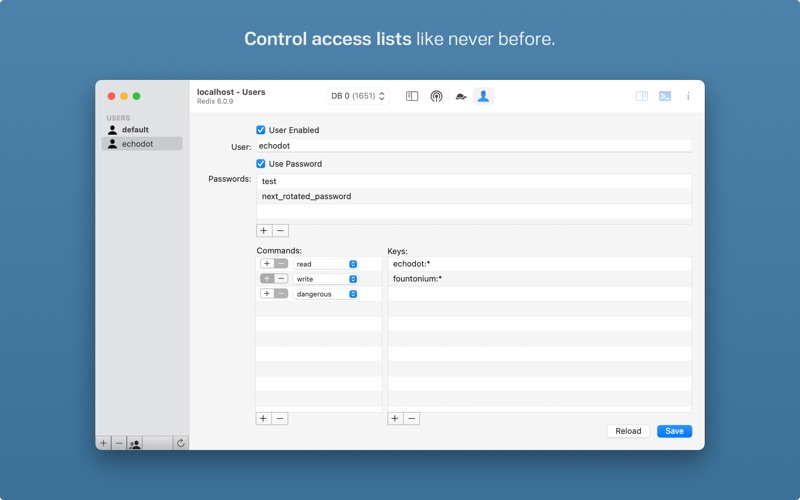800x500 pixels.
Task: Uncheck the User Enabled checkbox
Action: pyautogui.click(x=261, y=130)
